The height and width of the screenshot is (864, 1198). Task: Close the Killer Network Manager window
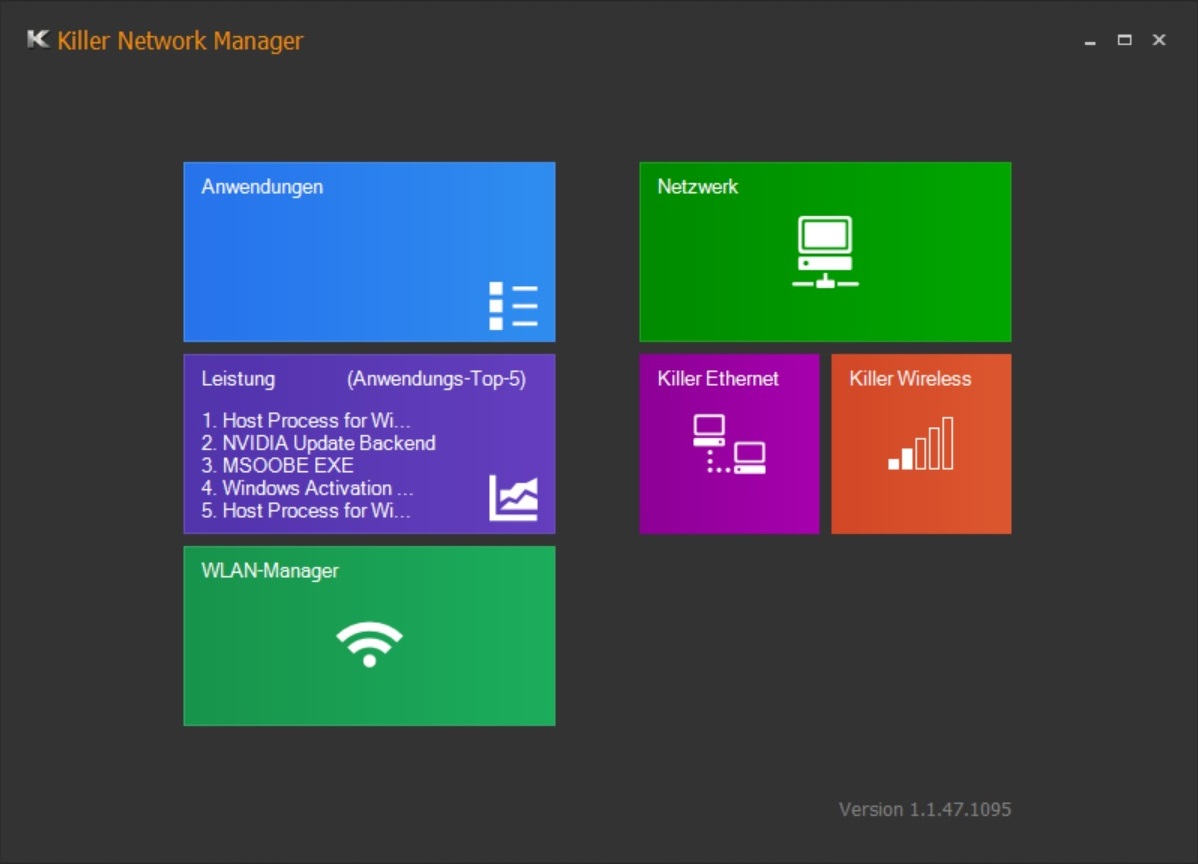pos(1159,40)
